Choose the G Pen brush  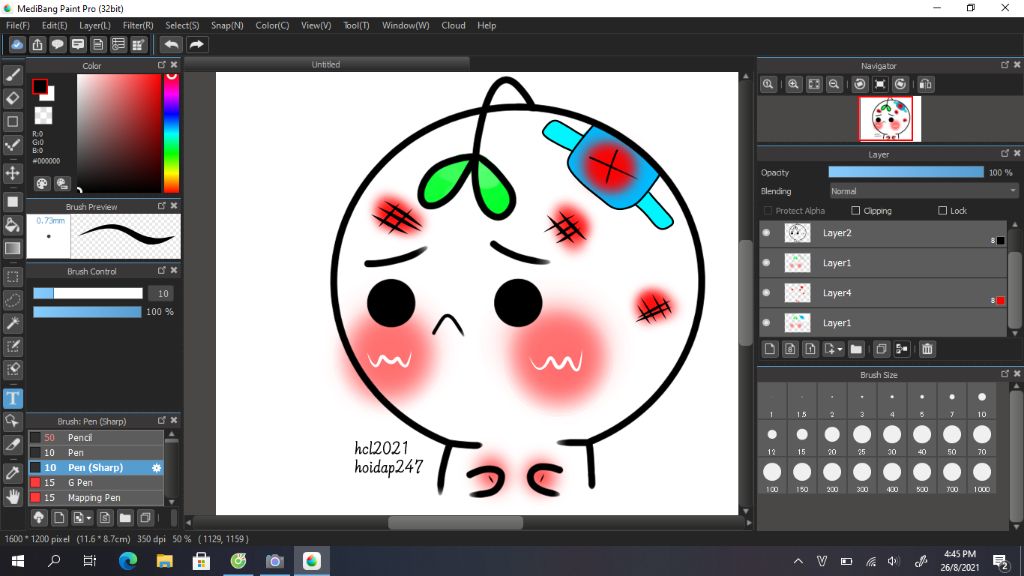pos(95,483)
